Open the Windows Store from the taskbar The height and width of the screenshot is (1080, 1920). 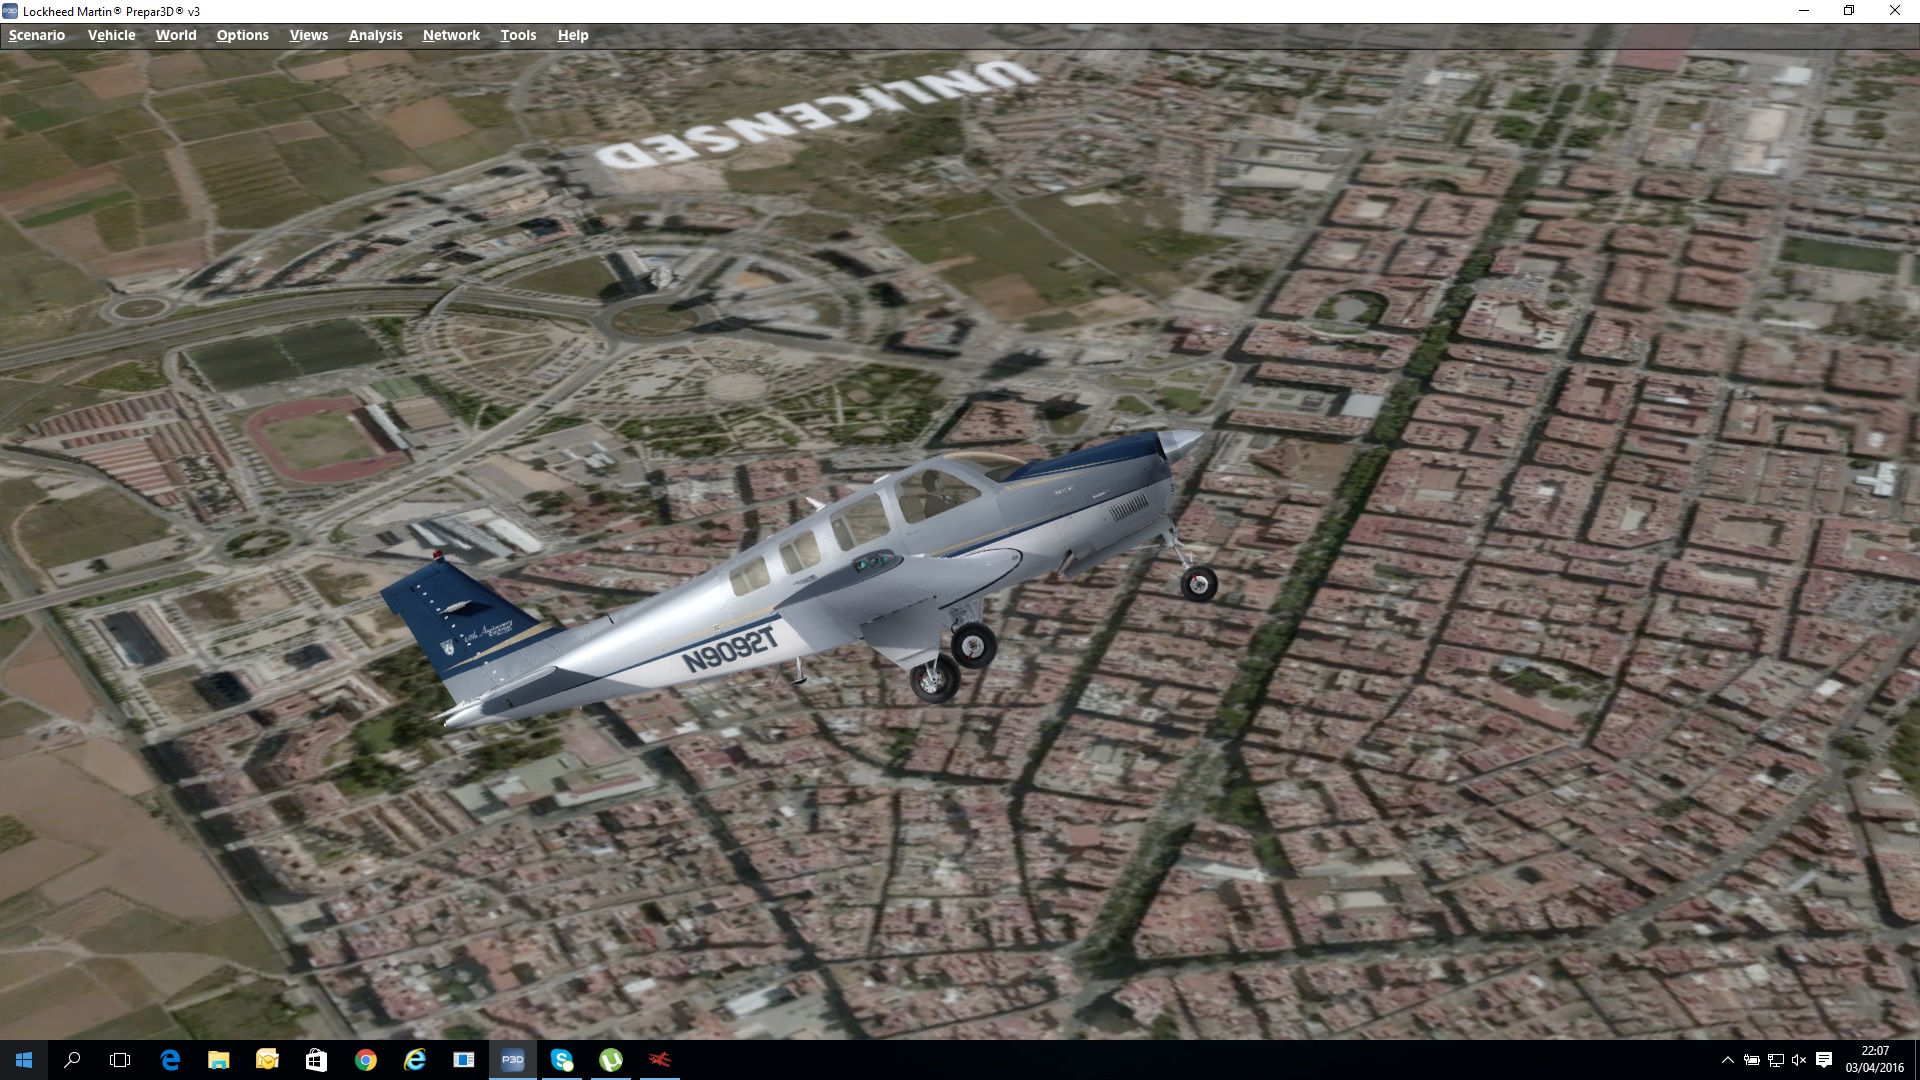click(x=316, y=1060)
